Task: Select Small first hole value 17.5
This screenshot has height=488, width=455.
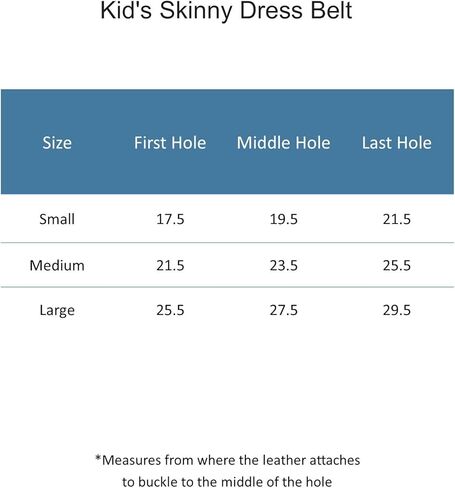Action: [170, 219]
